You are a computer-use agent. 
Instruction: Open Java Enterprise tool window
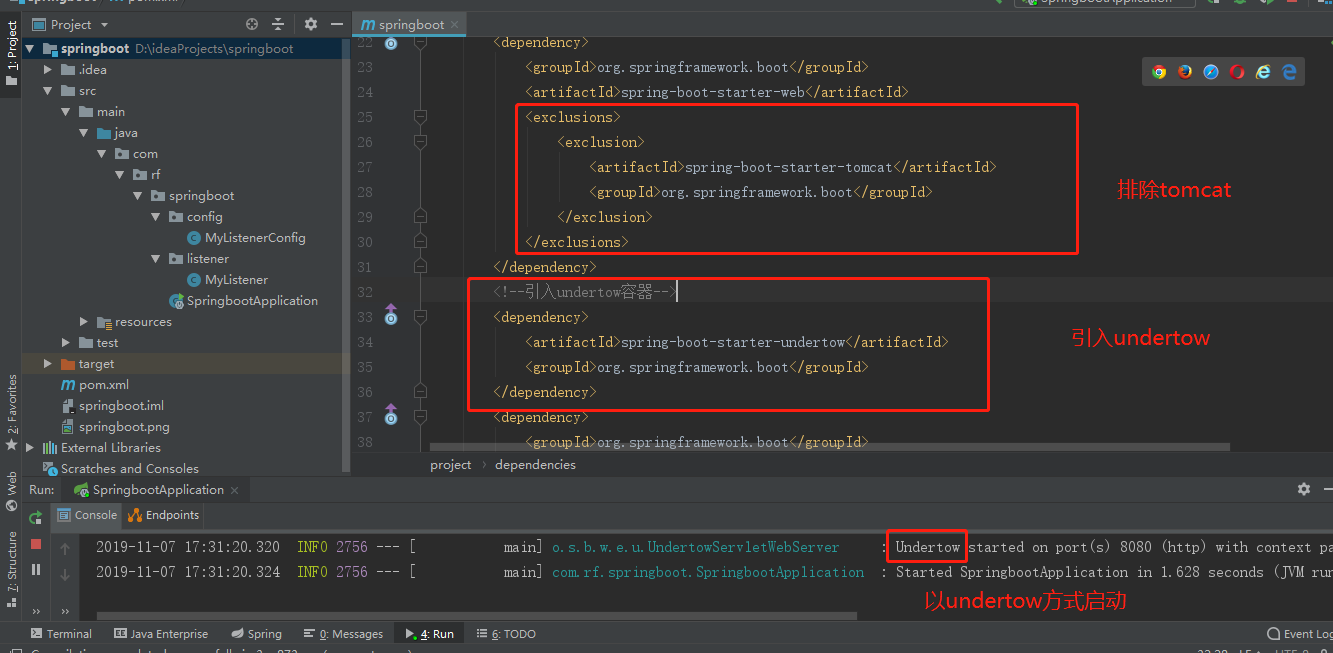pyautogui.click(x=161, y=634)
